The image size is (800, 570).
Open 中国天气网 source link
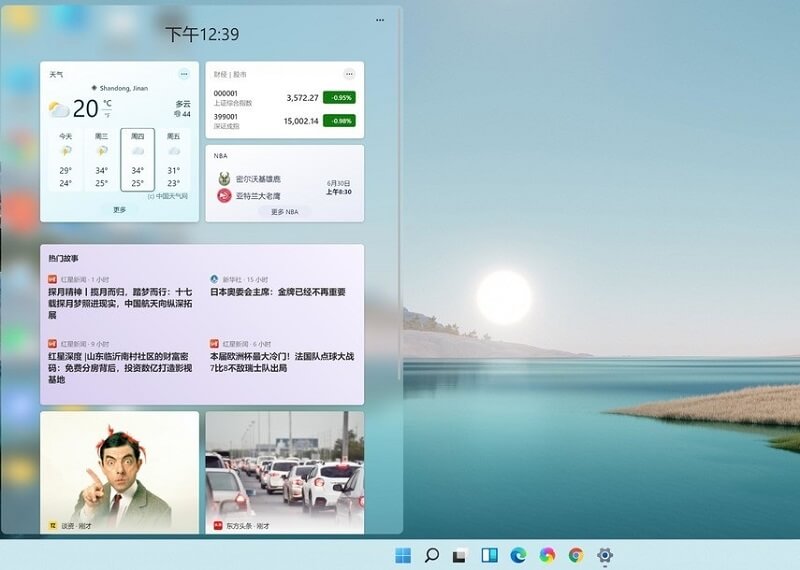point(168,196)
